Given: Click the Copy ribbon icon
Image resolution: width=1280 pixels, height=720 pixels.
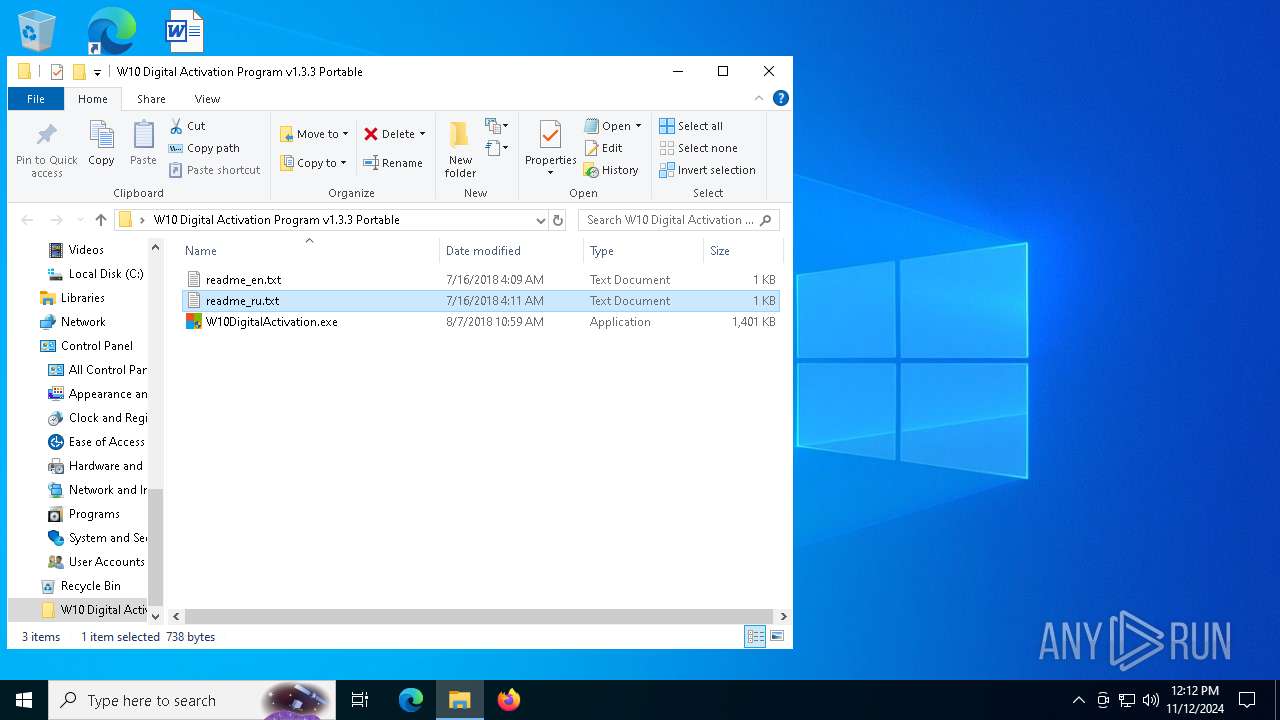Looking at the screenshot, I should pos(101,143).
